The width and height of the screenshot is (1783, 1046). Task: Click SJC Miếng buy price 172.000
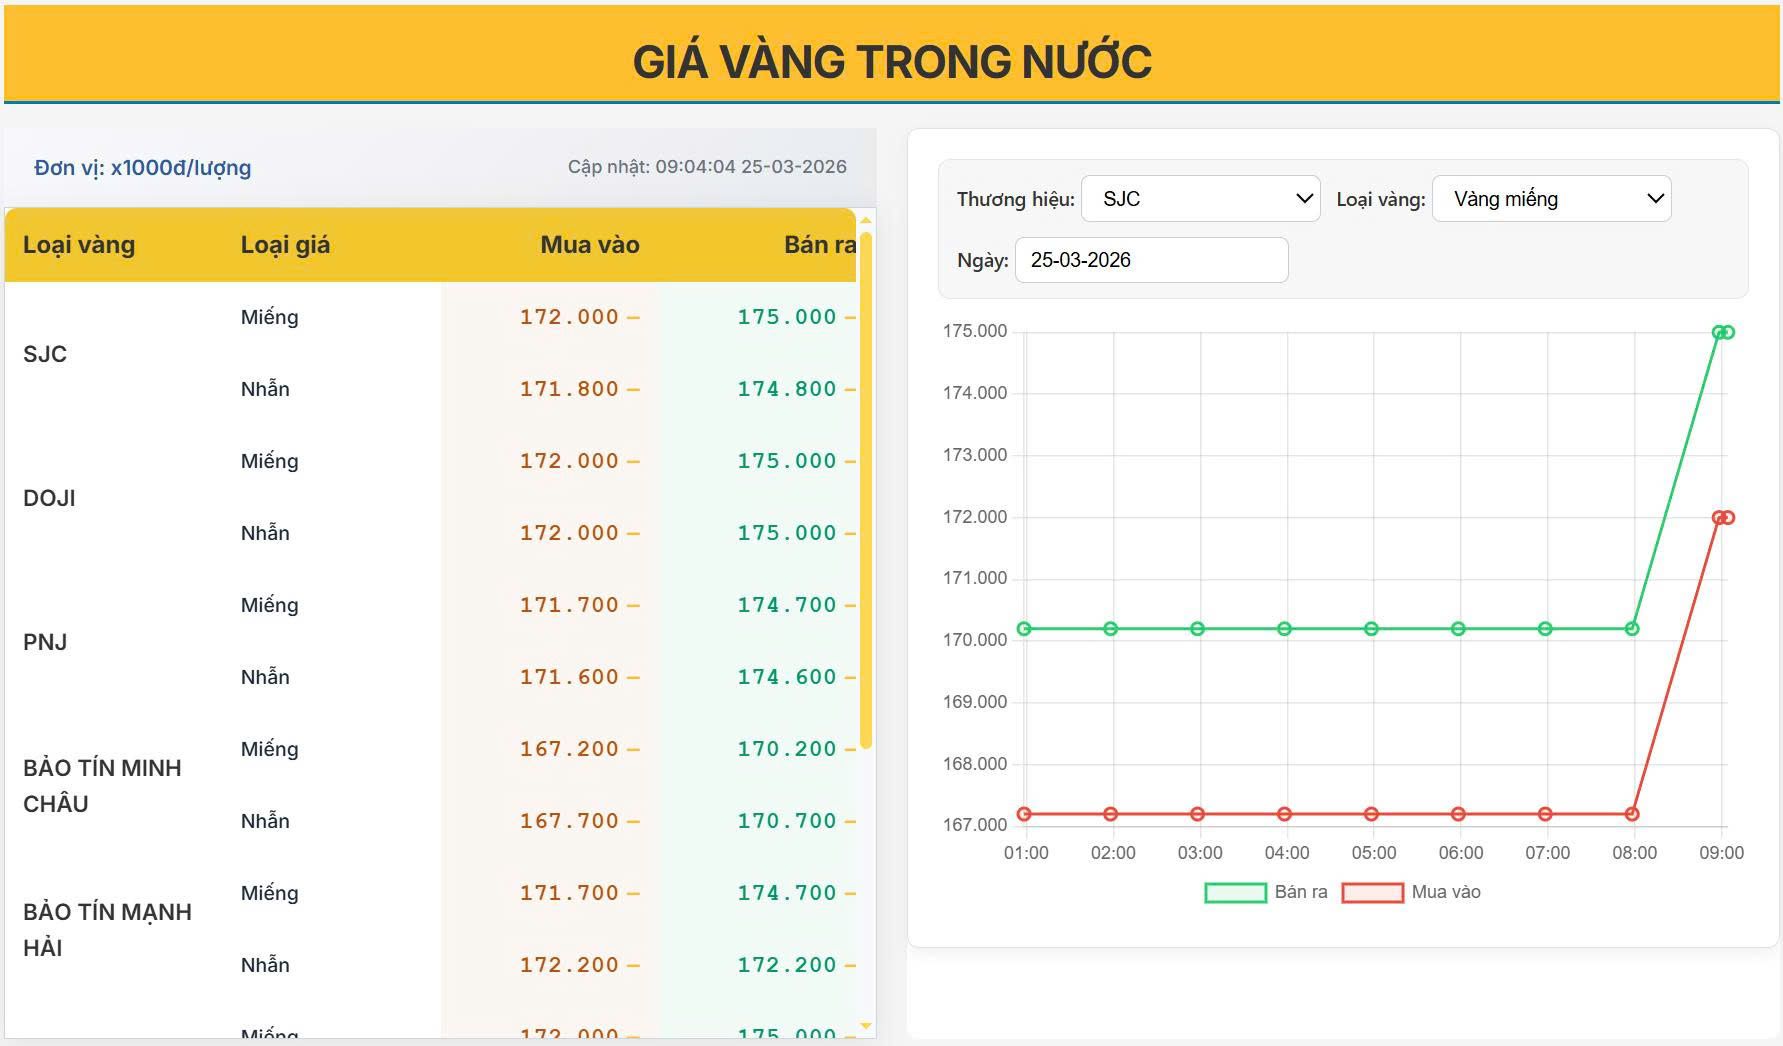(569, 317)
